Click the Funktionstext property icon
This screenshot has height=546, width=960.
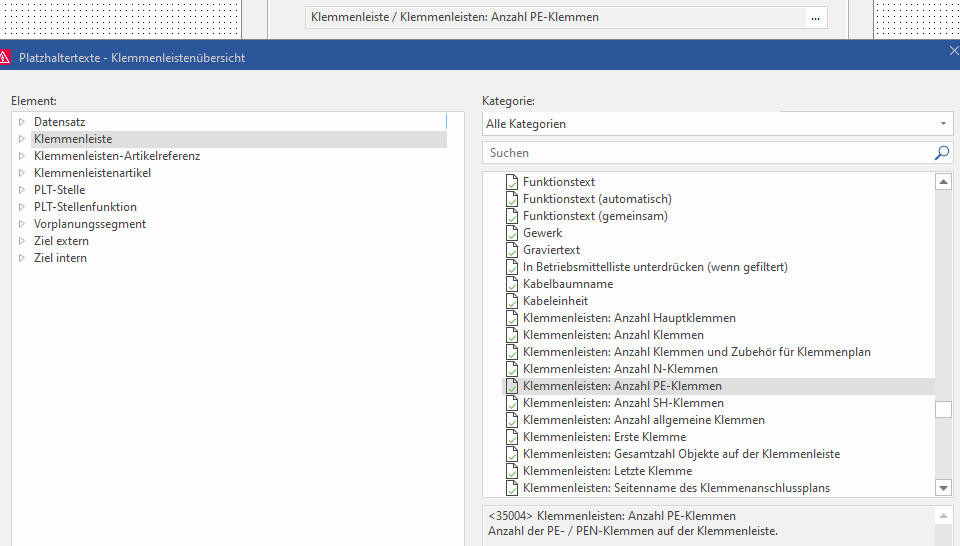tap(512, 182)
